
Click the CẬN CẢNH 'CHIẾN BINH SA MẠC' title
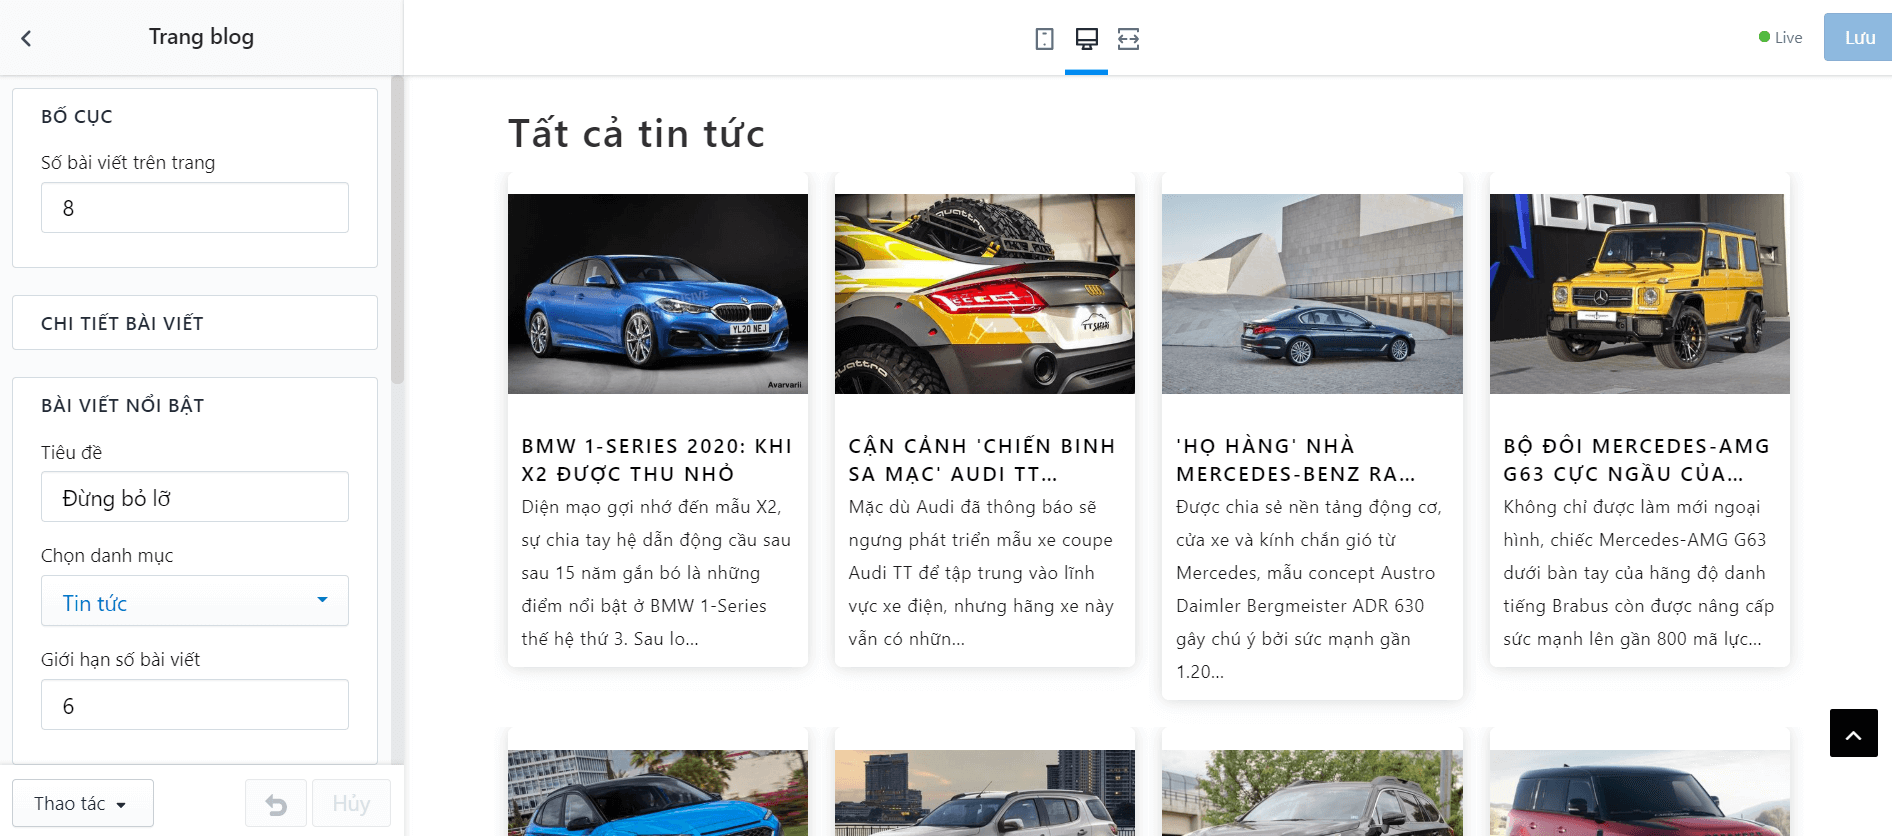982,460
